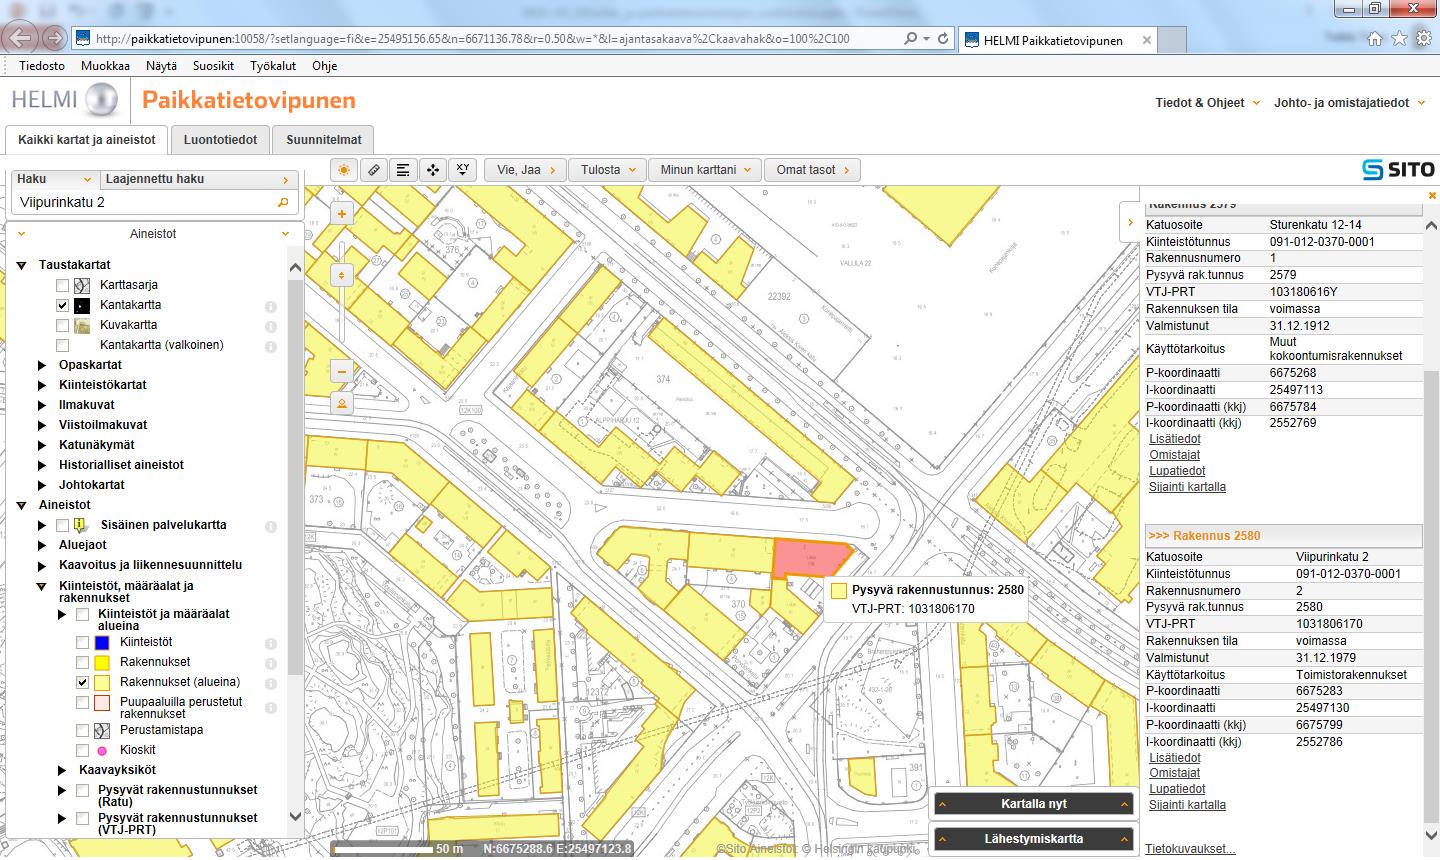Switch to Luontotiedot tab

pos(221,140)
